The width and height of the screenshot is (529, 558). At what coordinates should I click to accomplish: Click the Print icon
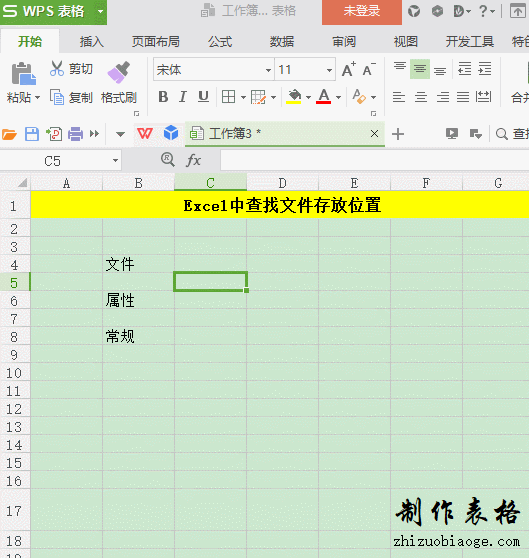[x=75, y=134]
